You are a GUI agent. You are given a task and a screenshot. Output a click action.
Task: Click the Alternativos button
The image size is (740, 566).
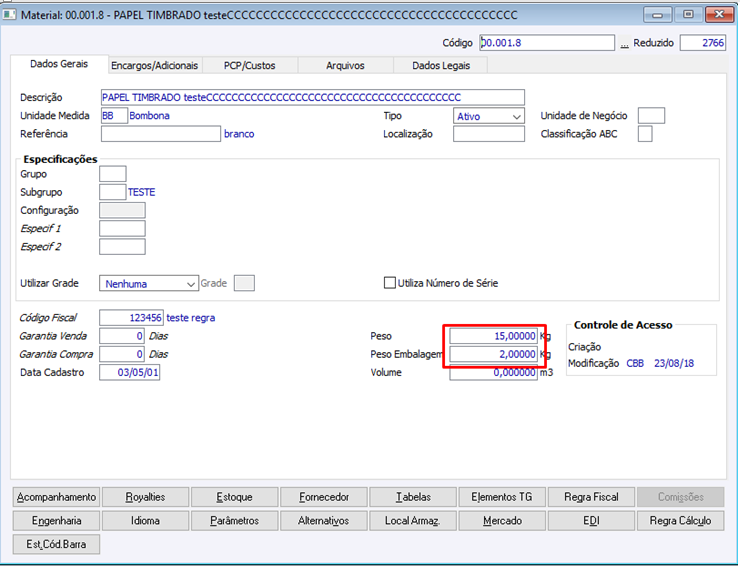click(x=324, y=521)
